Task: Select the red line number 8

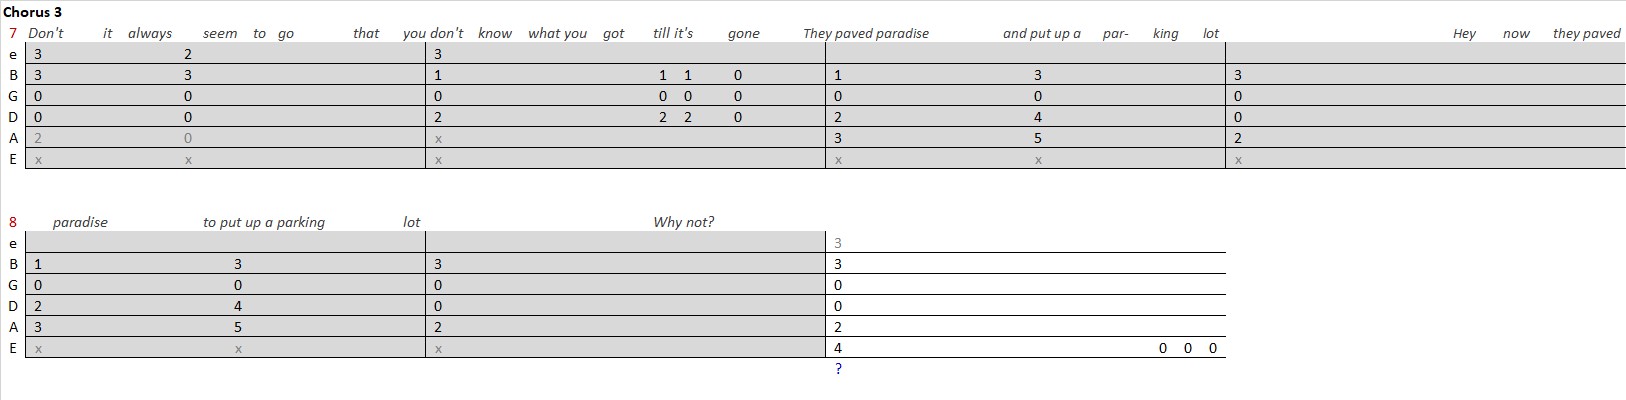Action: 12,222
